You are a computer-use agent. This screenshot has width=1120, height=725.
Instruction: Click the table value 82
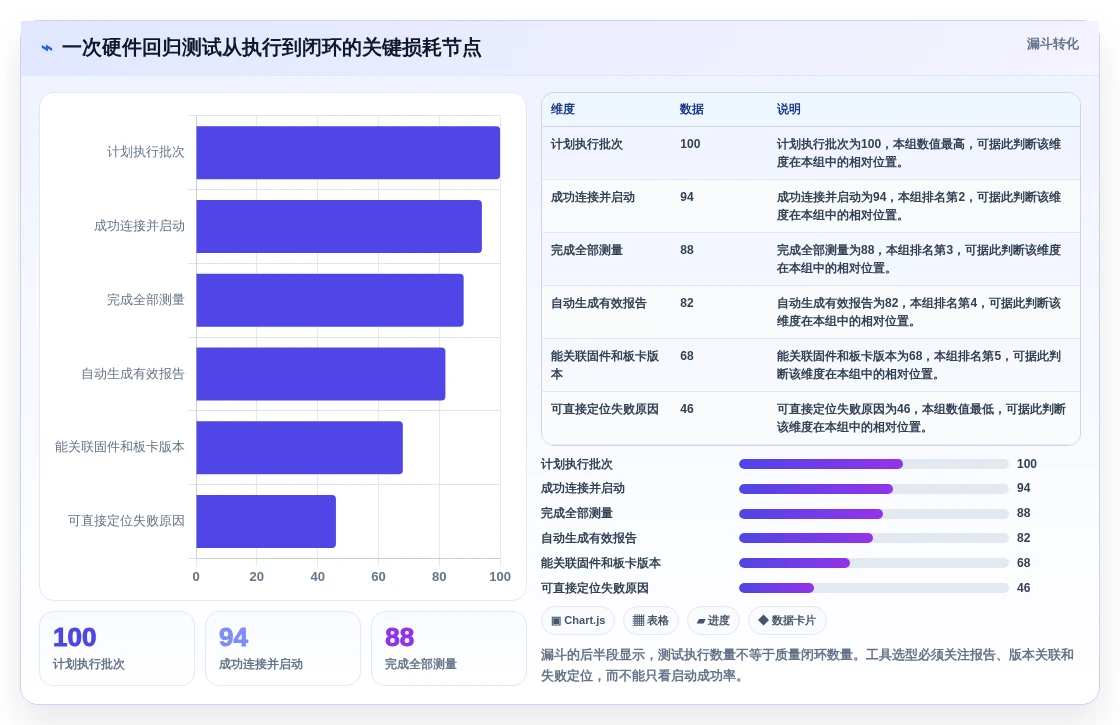point(686,303)
